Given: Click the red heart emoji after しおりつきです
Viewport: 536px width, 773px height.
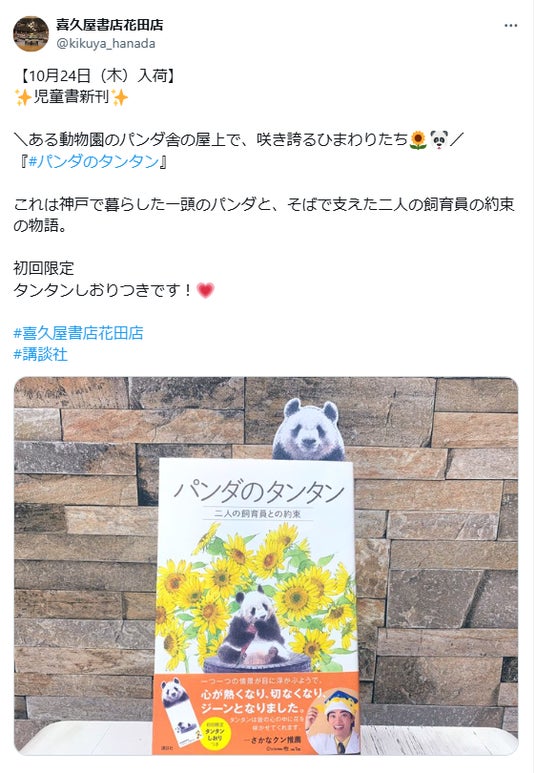Looking at the screenshot, I should click(205, 290).
